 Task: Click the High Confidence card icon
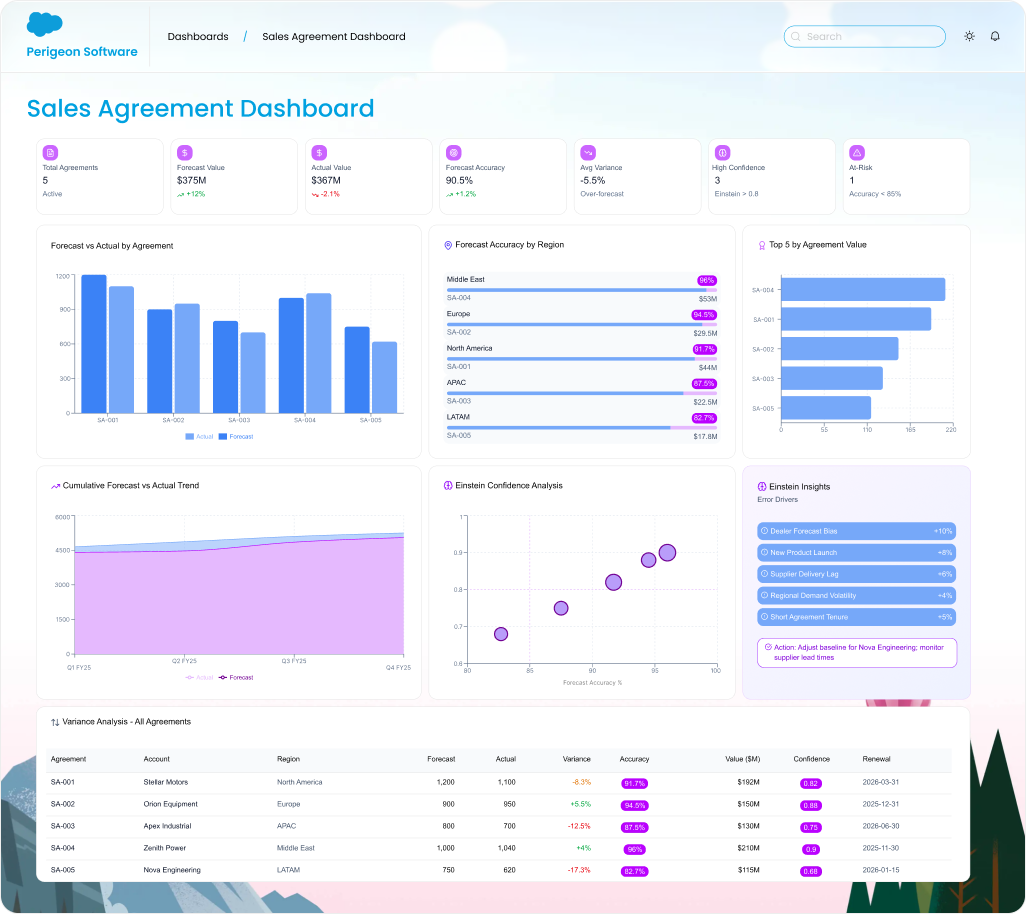click(x=720, y=152)
